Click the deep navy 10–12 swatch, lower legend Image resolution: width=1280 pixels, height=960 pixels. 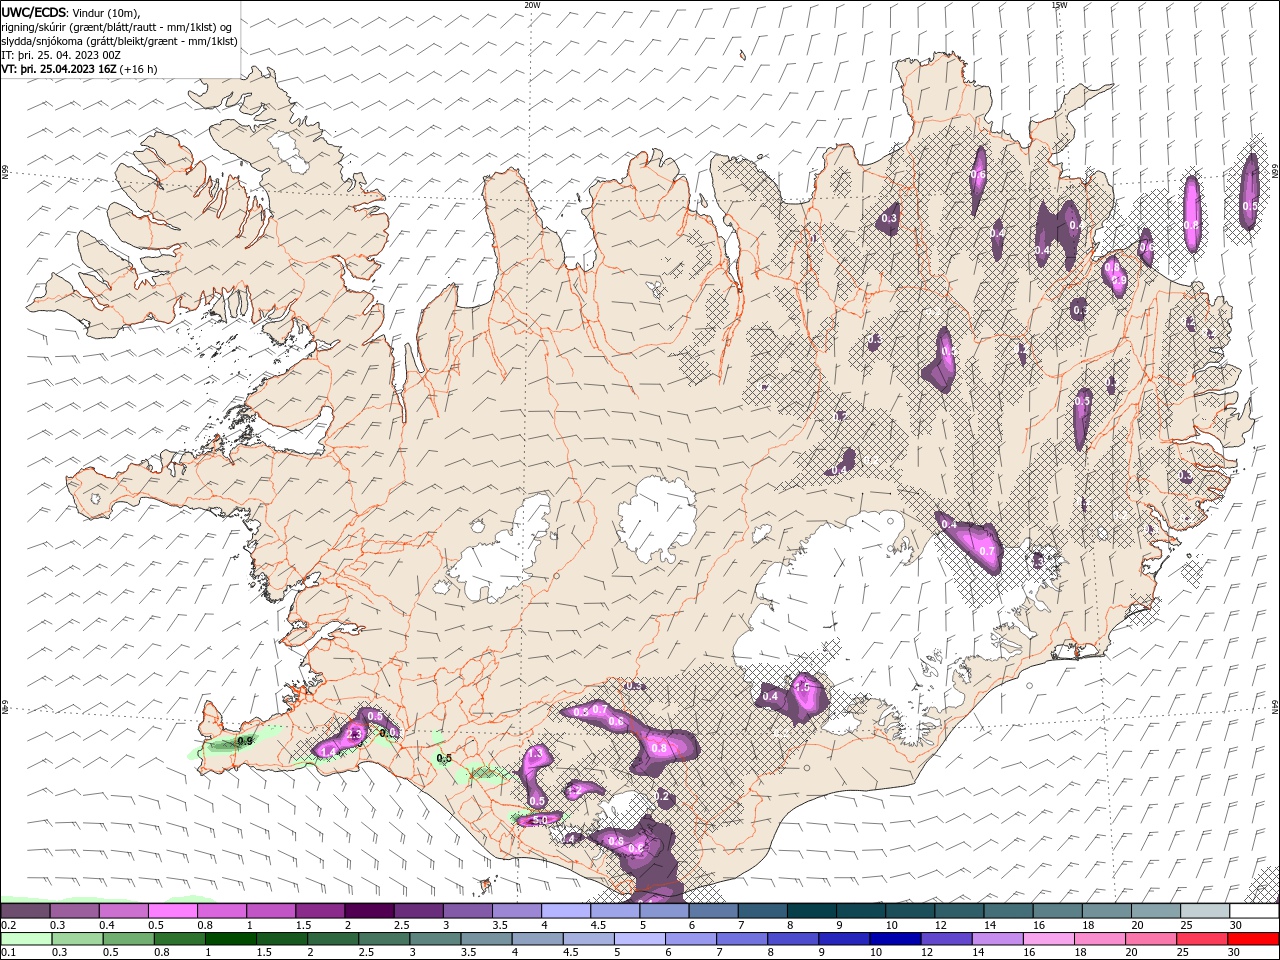point(894,939)
